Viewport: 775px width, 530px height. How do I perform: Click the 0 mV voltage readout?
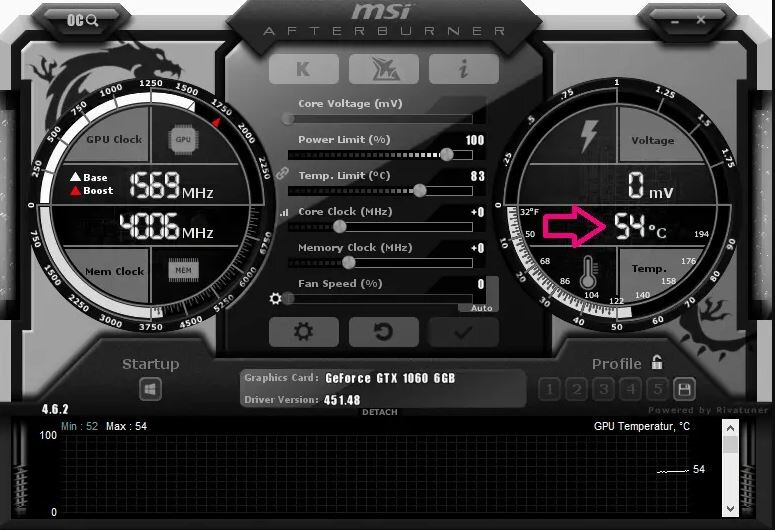coord(650,186)
